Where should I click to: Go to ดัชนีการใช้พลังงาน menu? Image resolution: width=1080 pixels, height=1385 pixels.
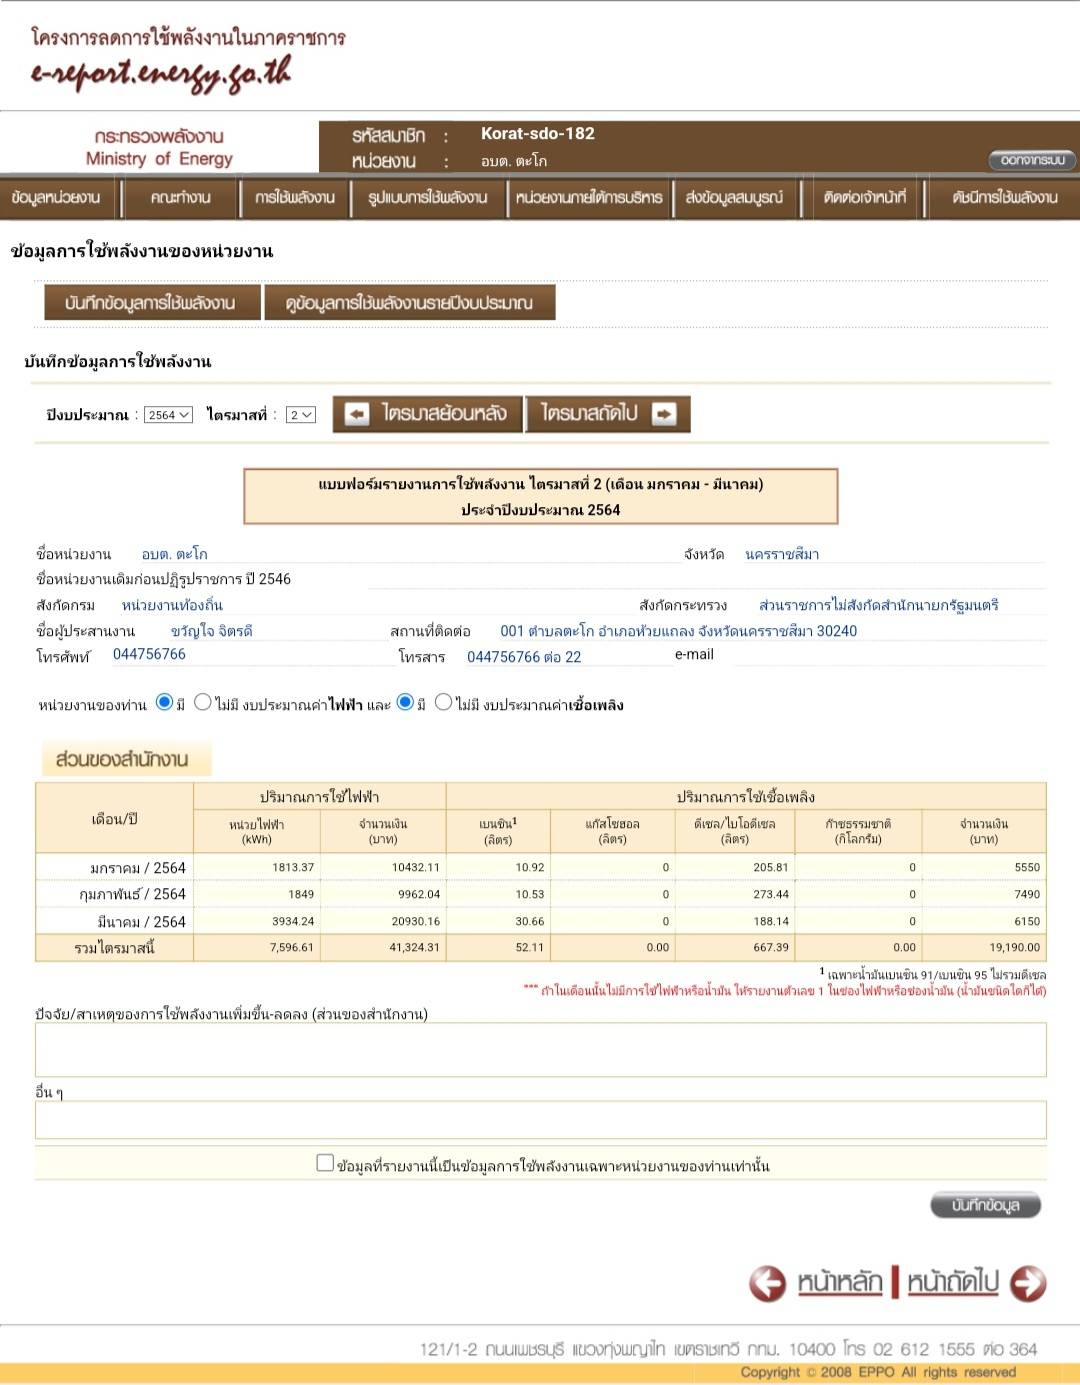tap(1004, 198)
